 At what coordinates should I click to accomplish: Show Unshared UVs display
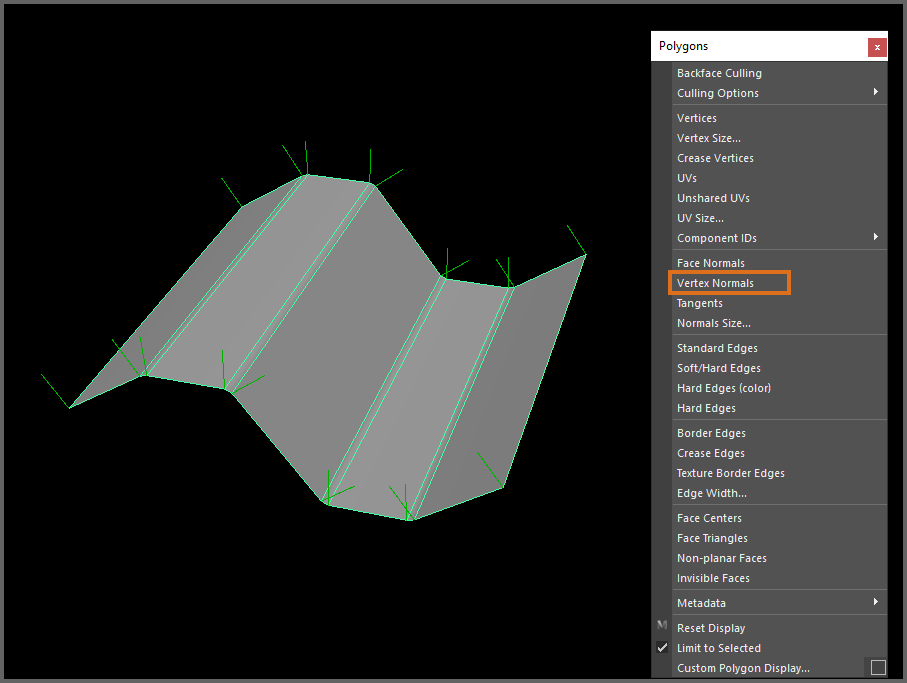tap(713, 198)
